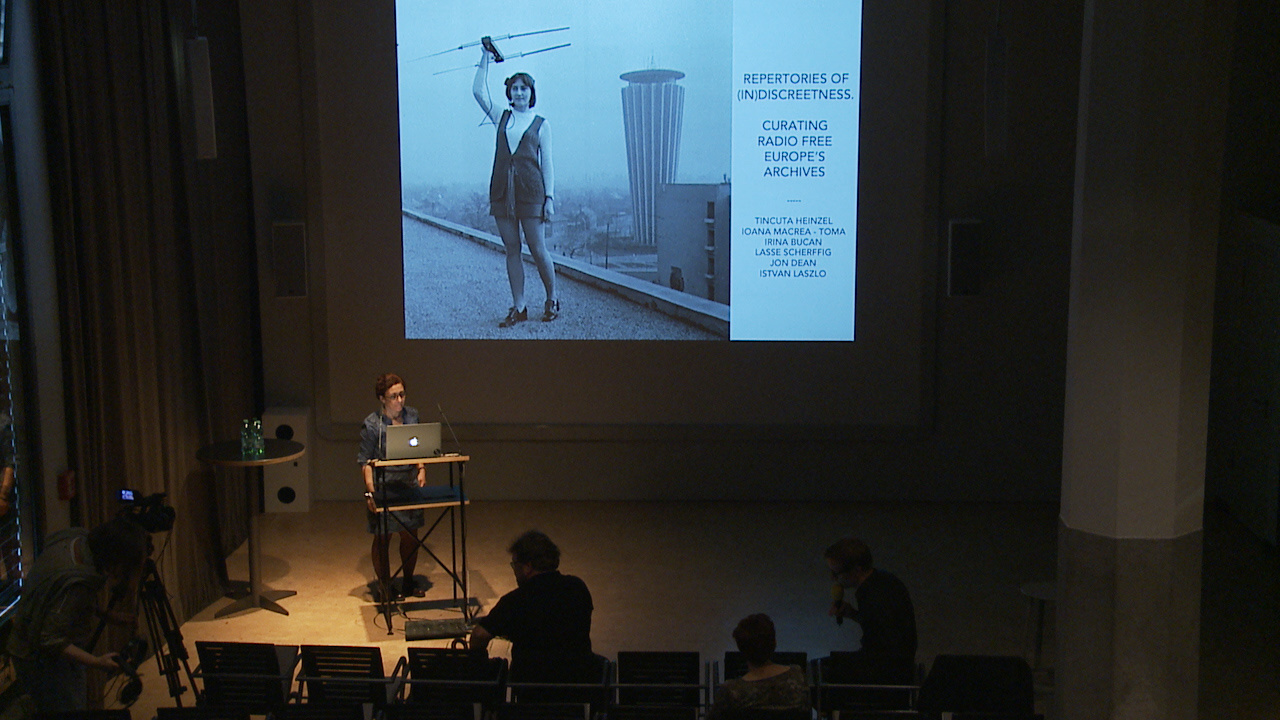This screenshot has width=1280, height=720.
Task: Select the name "ISTVAN LASZLO"
Action: point(794,273)
